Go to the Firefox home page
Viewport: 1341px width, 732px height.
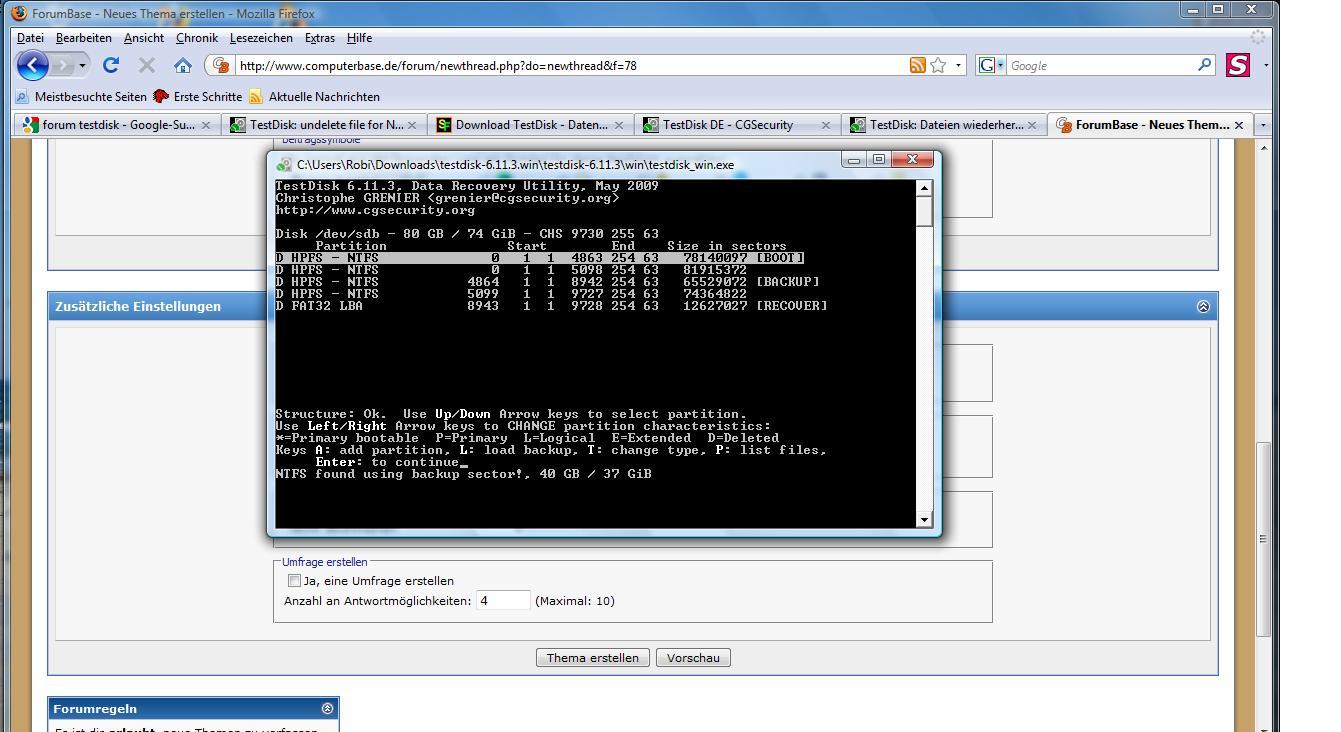pyautogui.click(x=182, y=65)
